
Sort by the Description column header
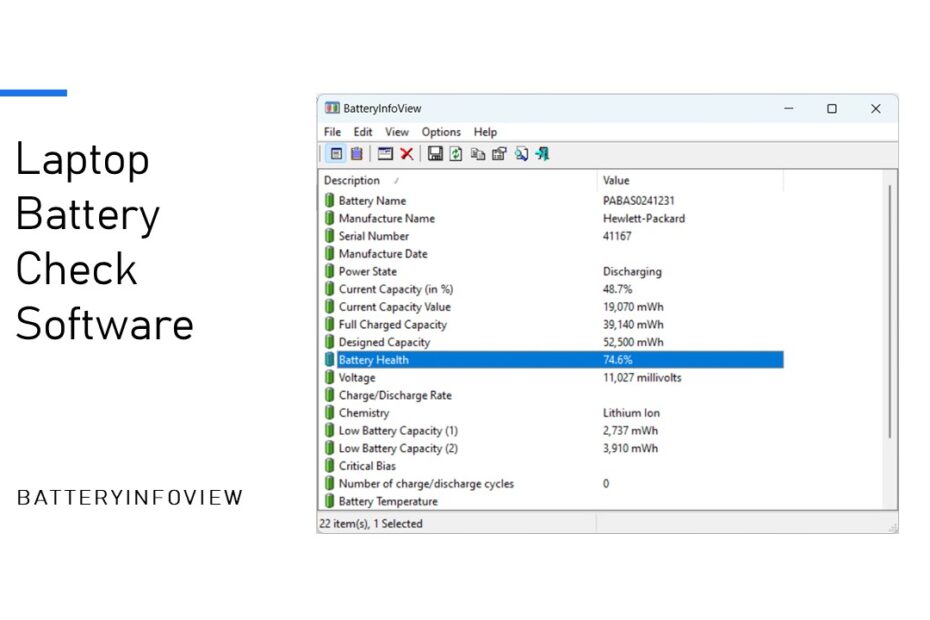tap(458, 180)
